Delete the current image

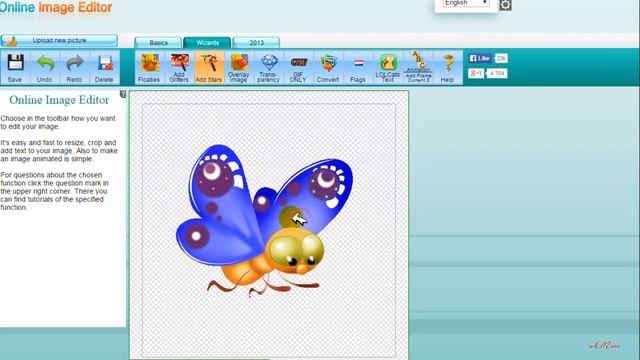coord(104,67)
